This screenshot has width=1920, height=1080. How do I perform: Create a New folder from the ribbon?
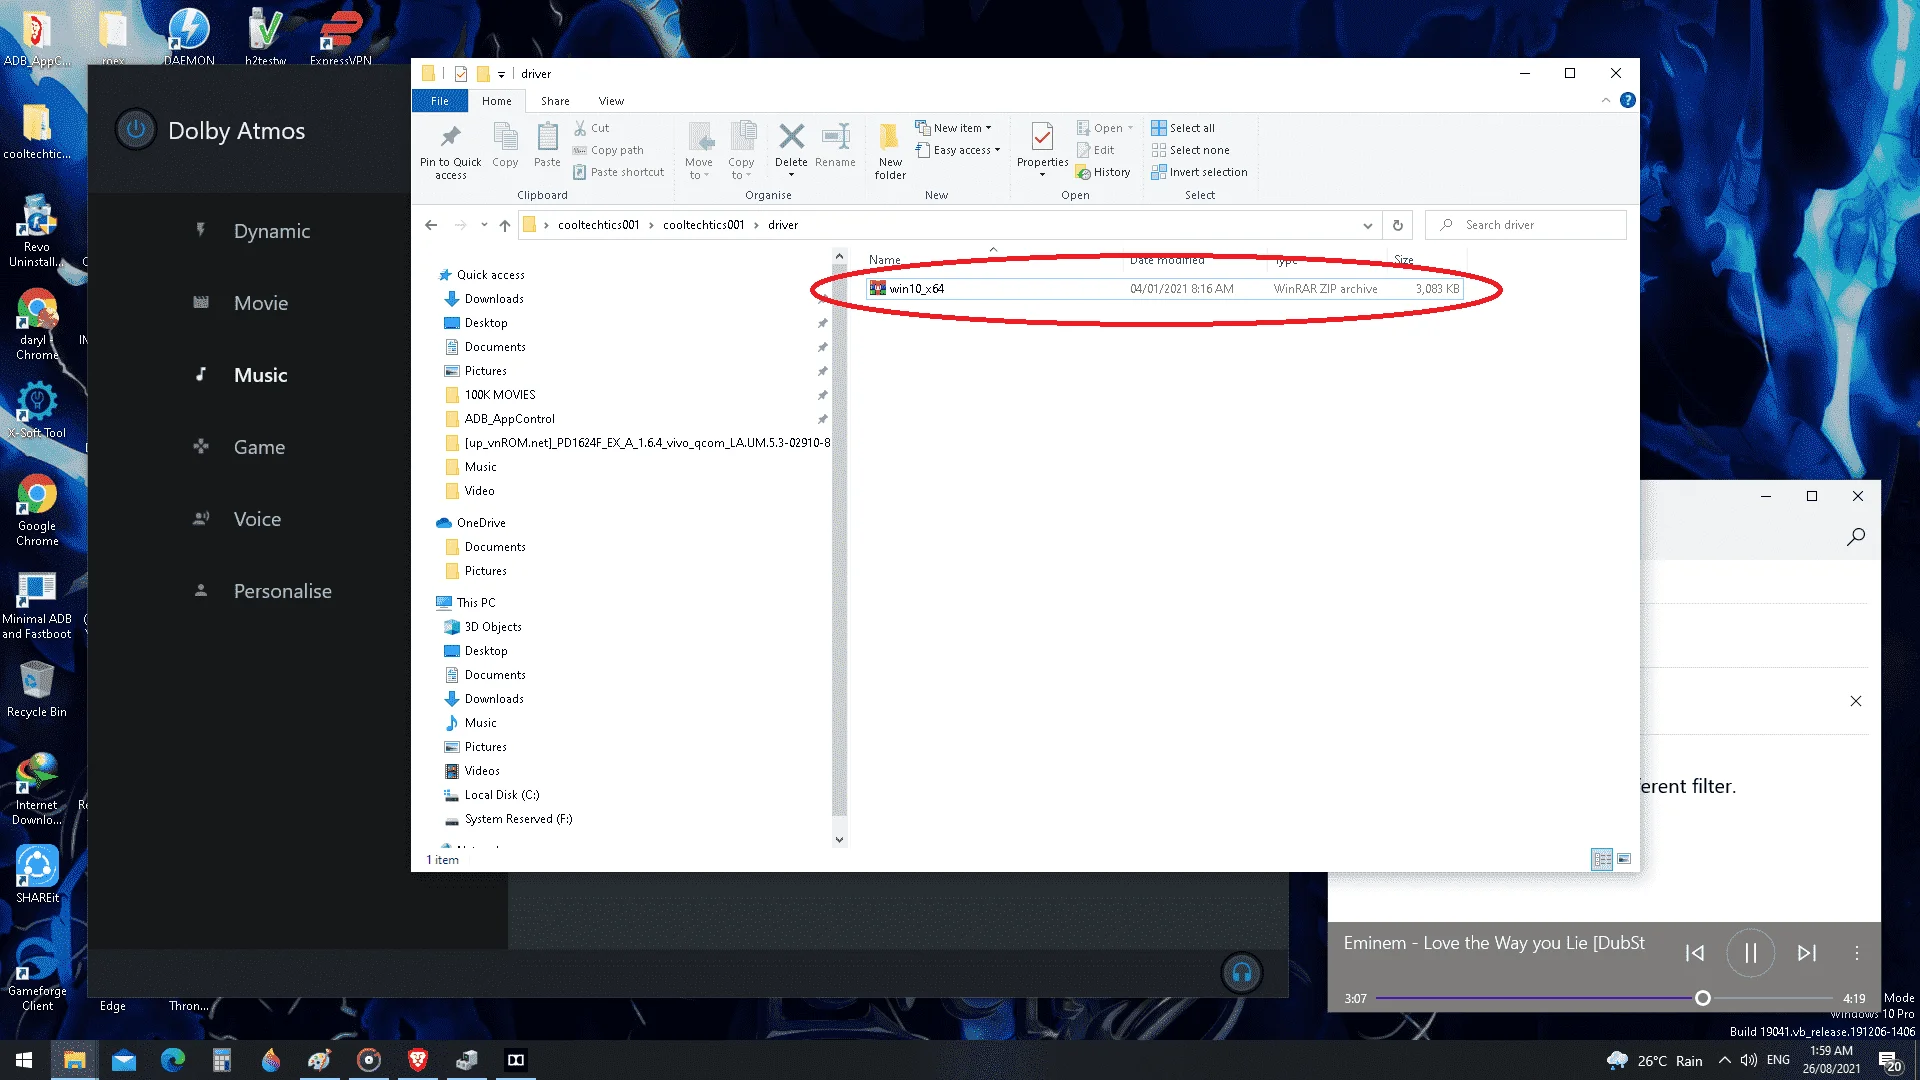(890, 151)
